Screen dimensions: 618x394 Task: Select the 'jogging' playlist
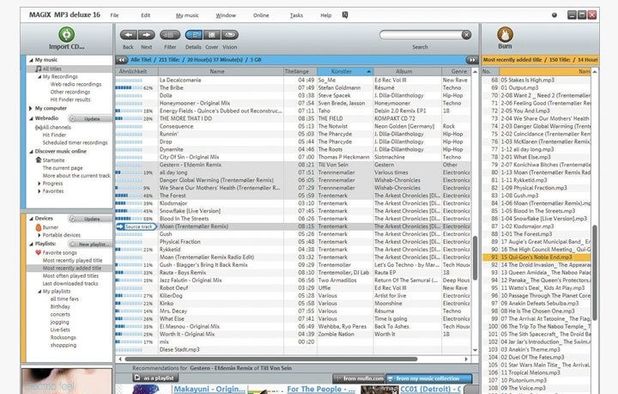coord(60,322)
